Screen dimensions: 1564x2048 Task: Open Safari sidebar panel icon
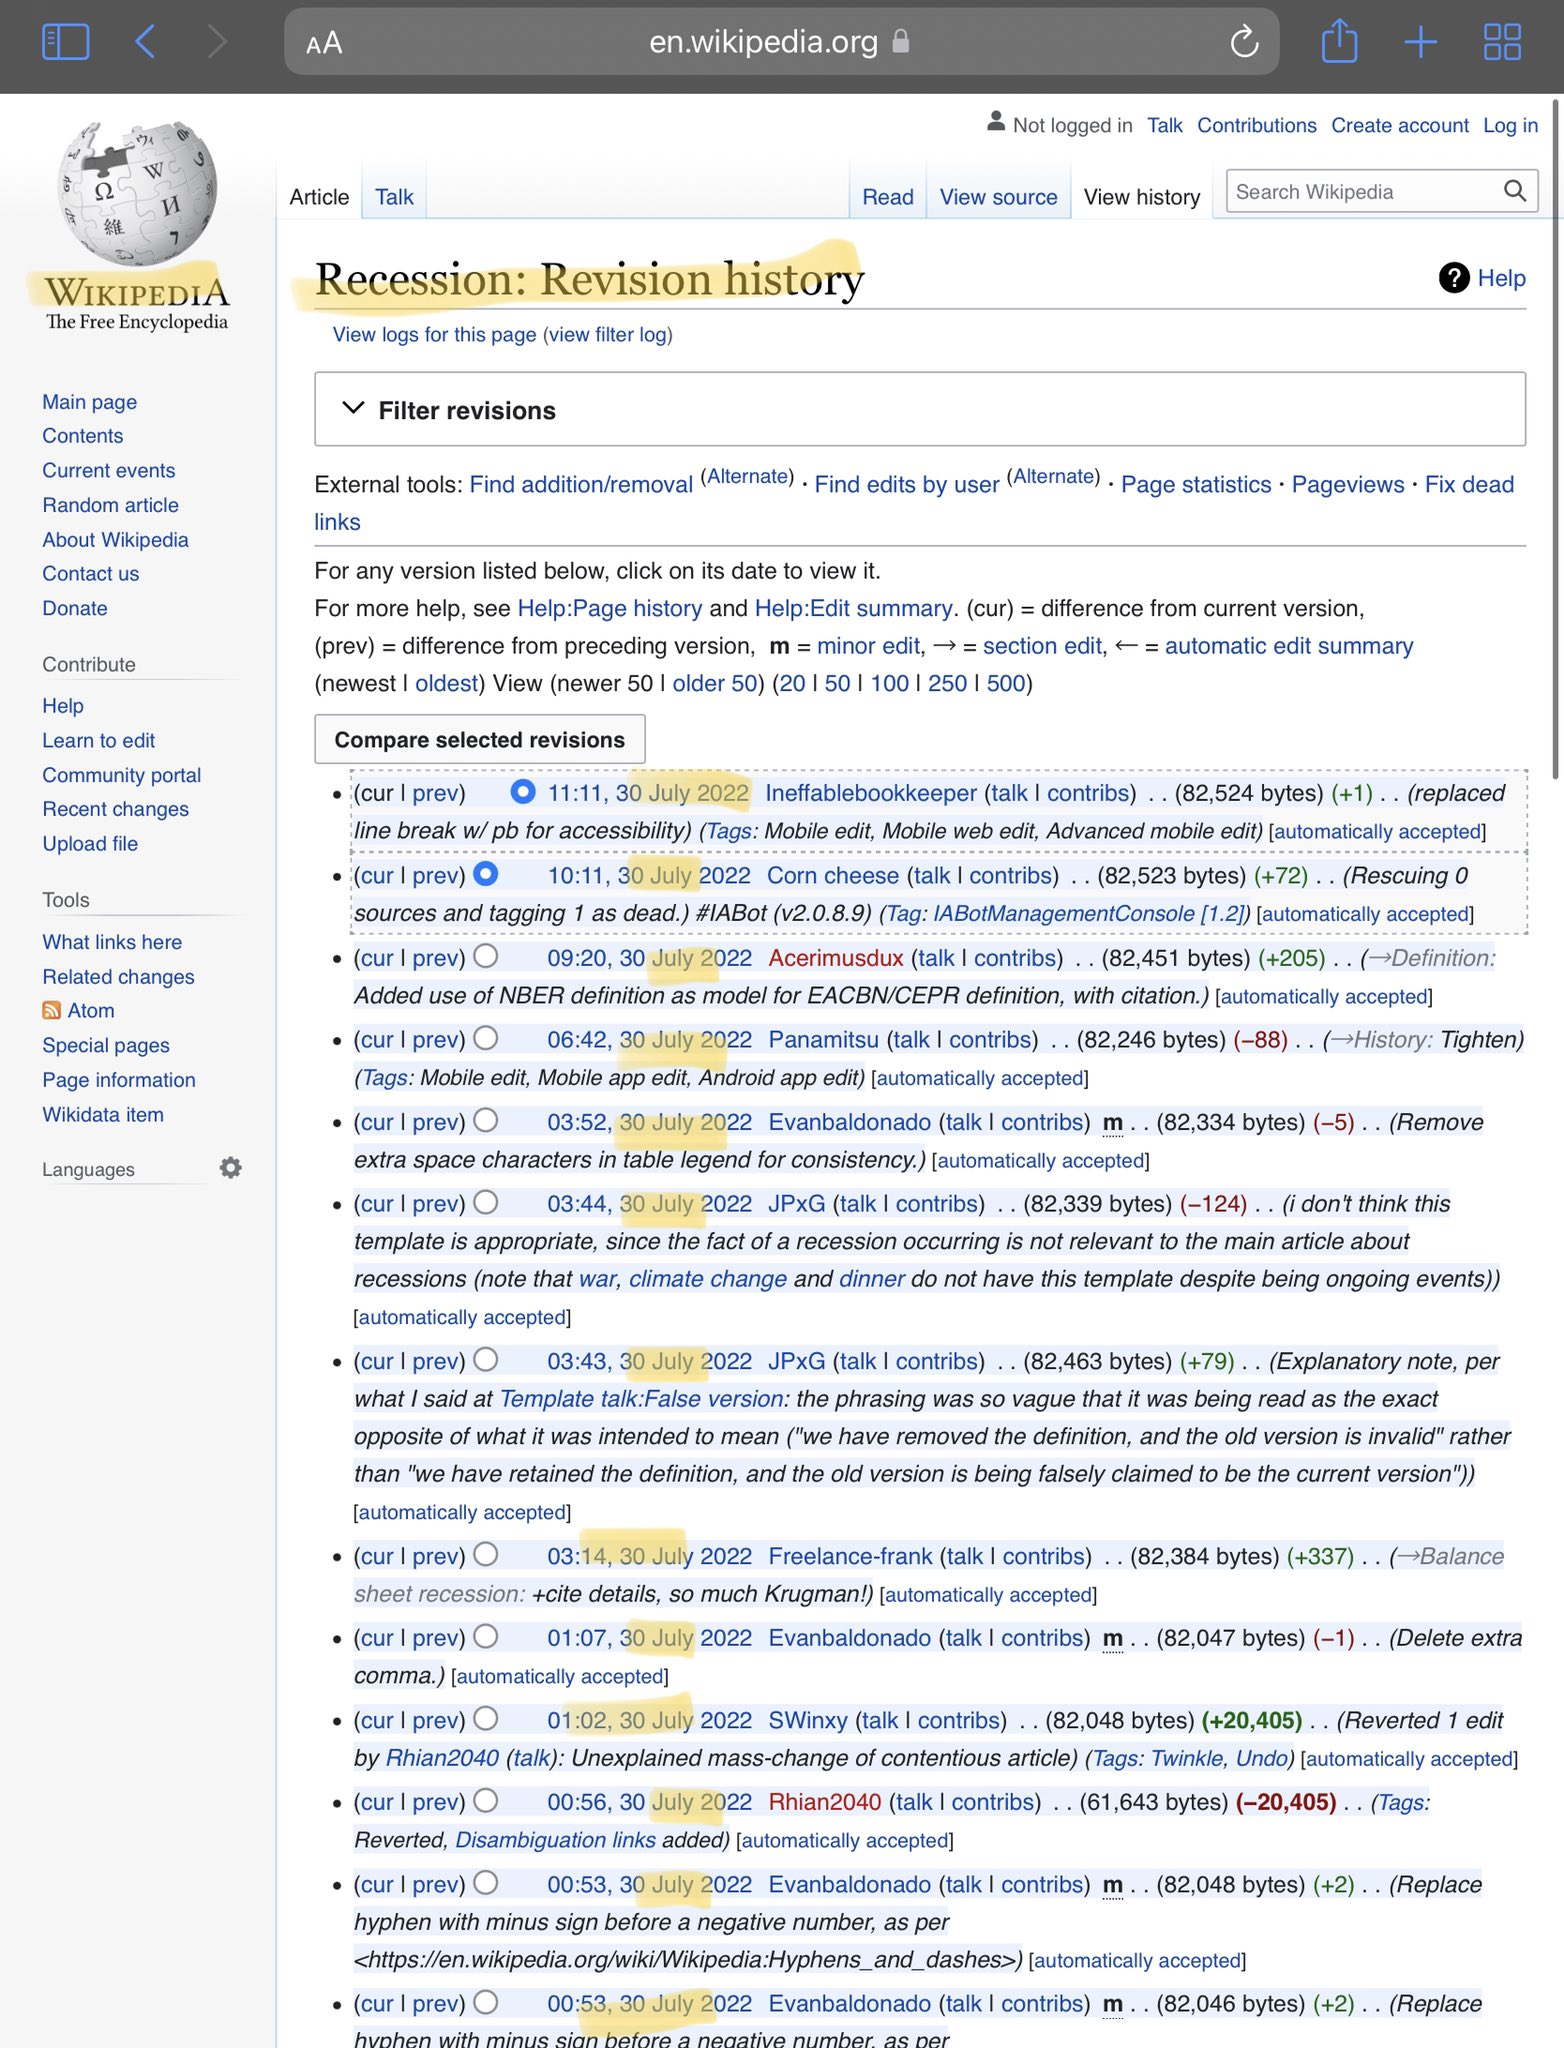pos(66,42)
